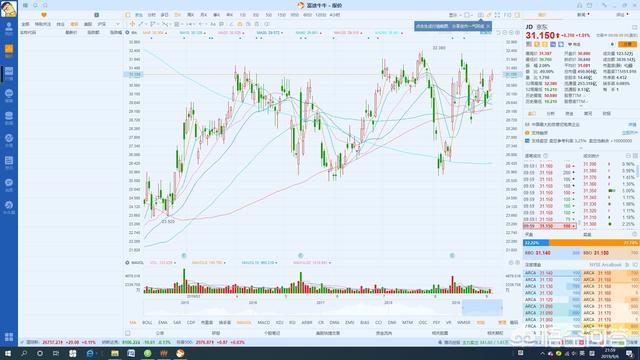Screen dimensions: 640x360
Task: Adjust the highlighted timeline range selector
Action: 482,307
